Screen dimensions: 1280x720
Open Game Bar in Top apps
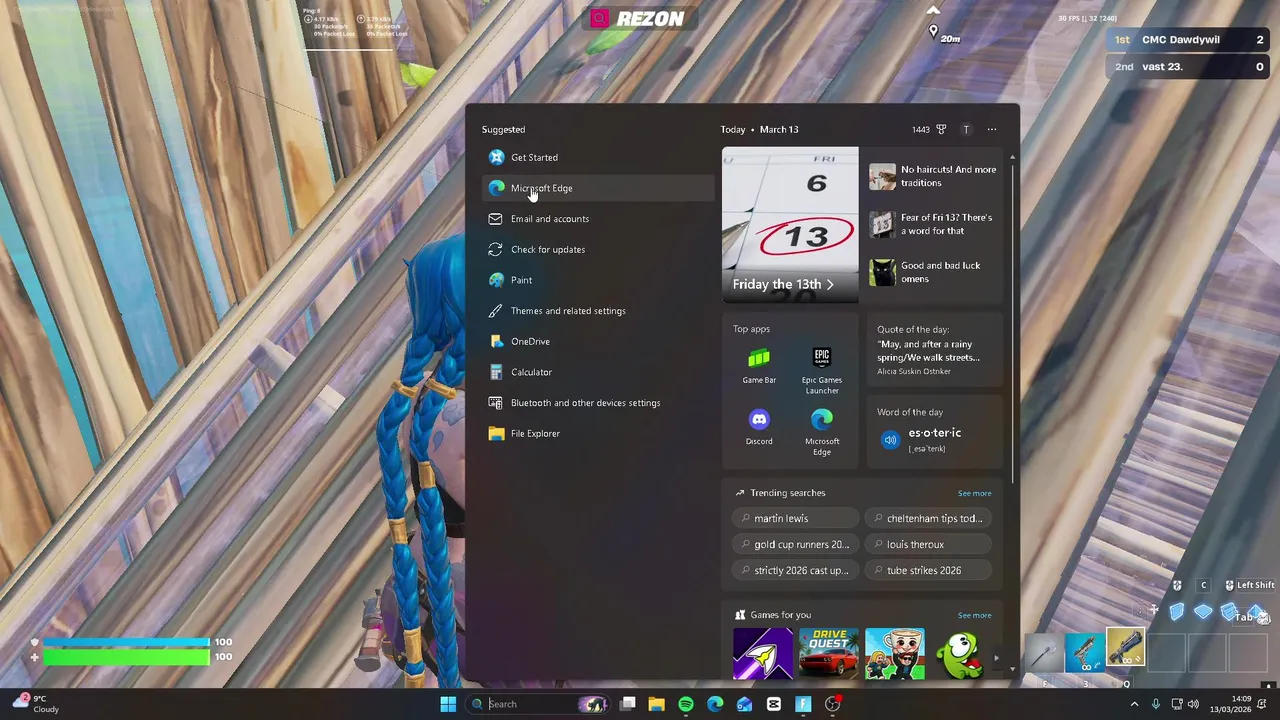(759, 366)
